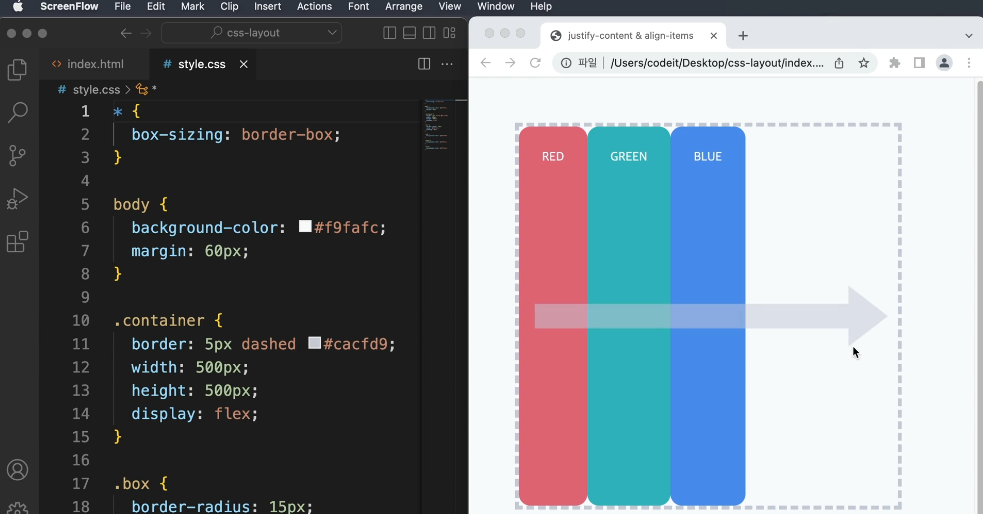Open the Arrange menu
983x514 pixels.
pos(403,6)
